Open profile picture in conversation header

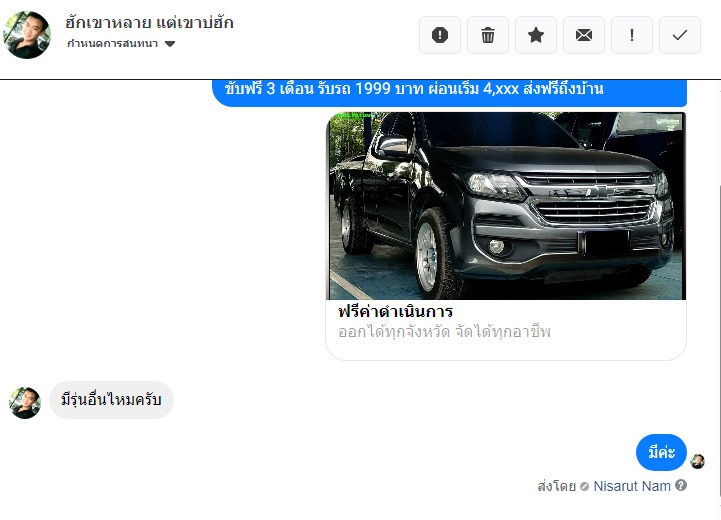27,35
